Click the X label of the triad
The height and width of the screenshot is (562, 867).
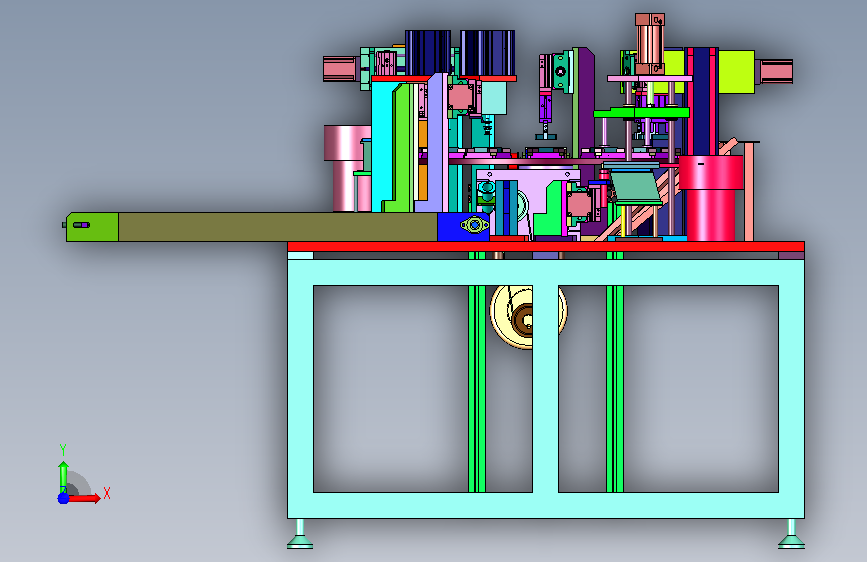(107, 493)
